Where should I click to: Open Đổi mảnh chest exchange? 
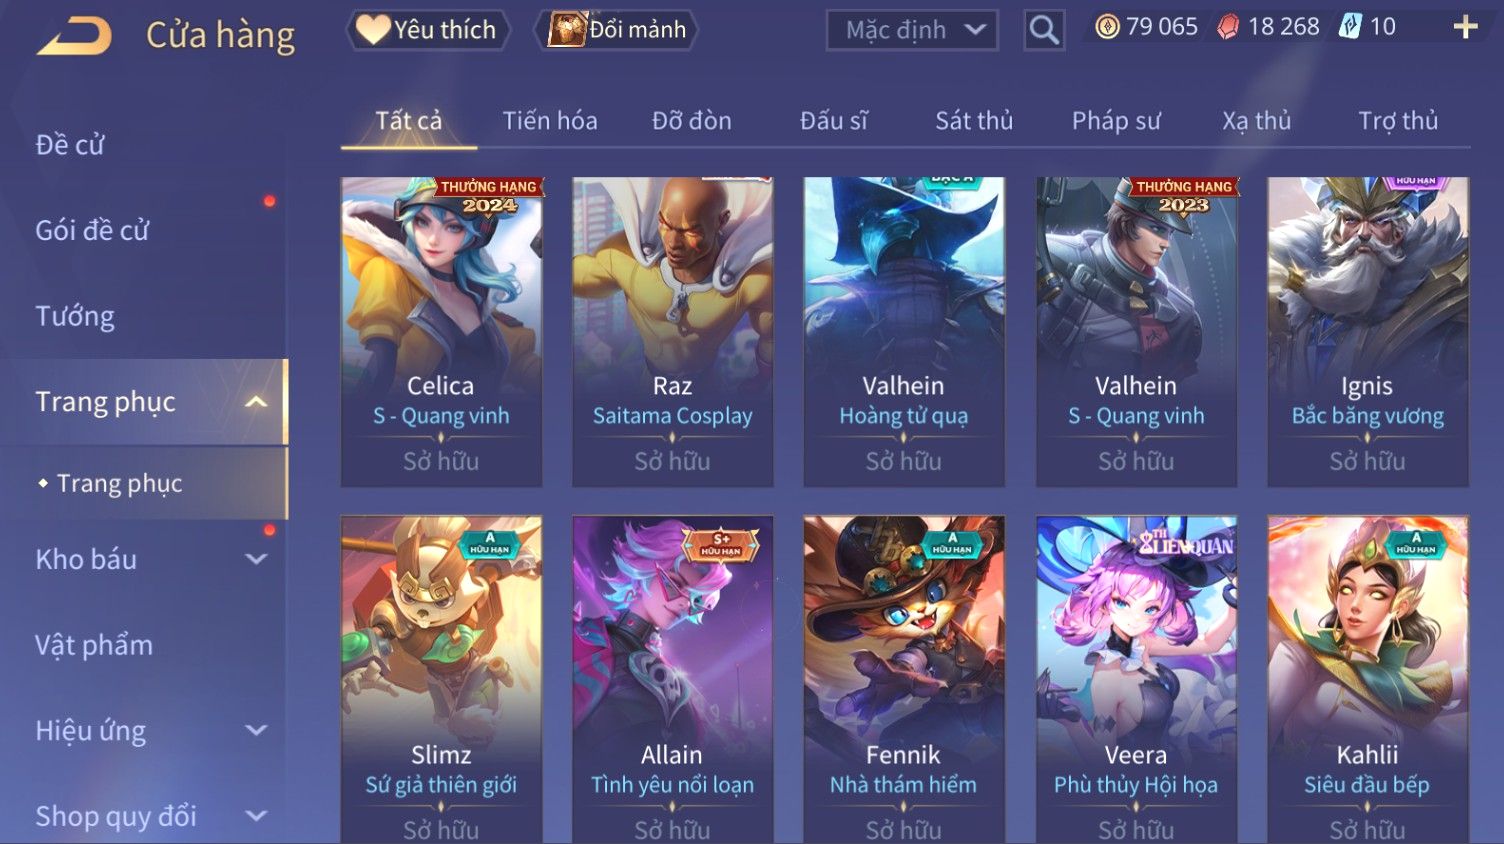[x=619, y=30]
